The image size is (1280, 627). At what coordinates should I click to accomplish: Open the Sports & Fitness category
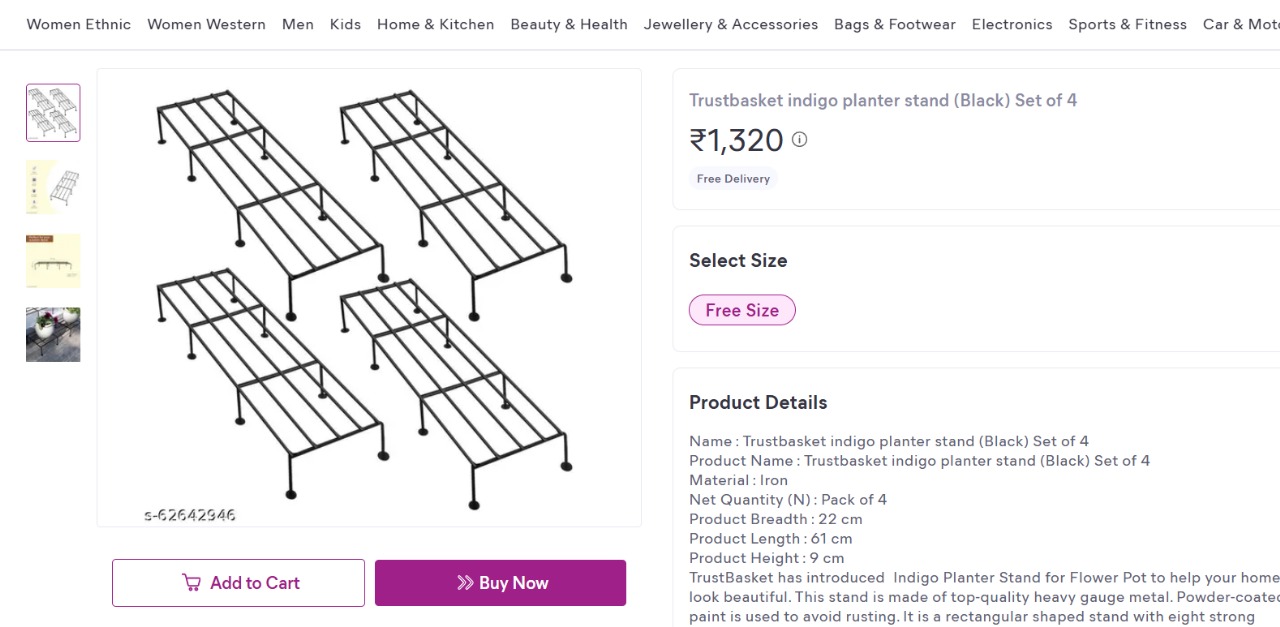pos(1127,24)
